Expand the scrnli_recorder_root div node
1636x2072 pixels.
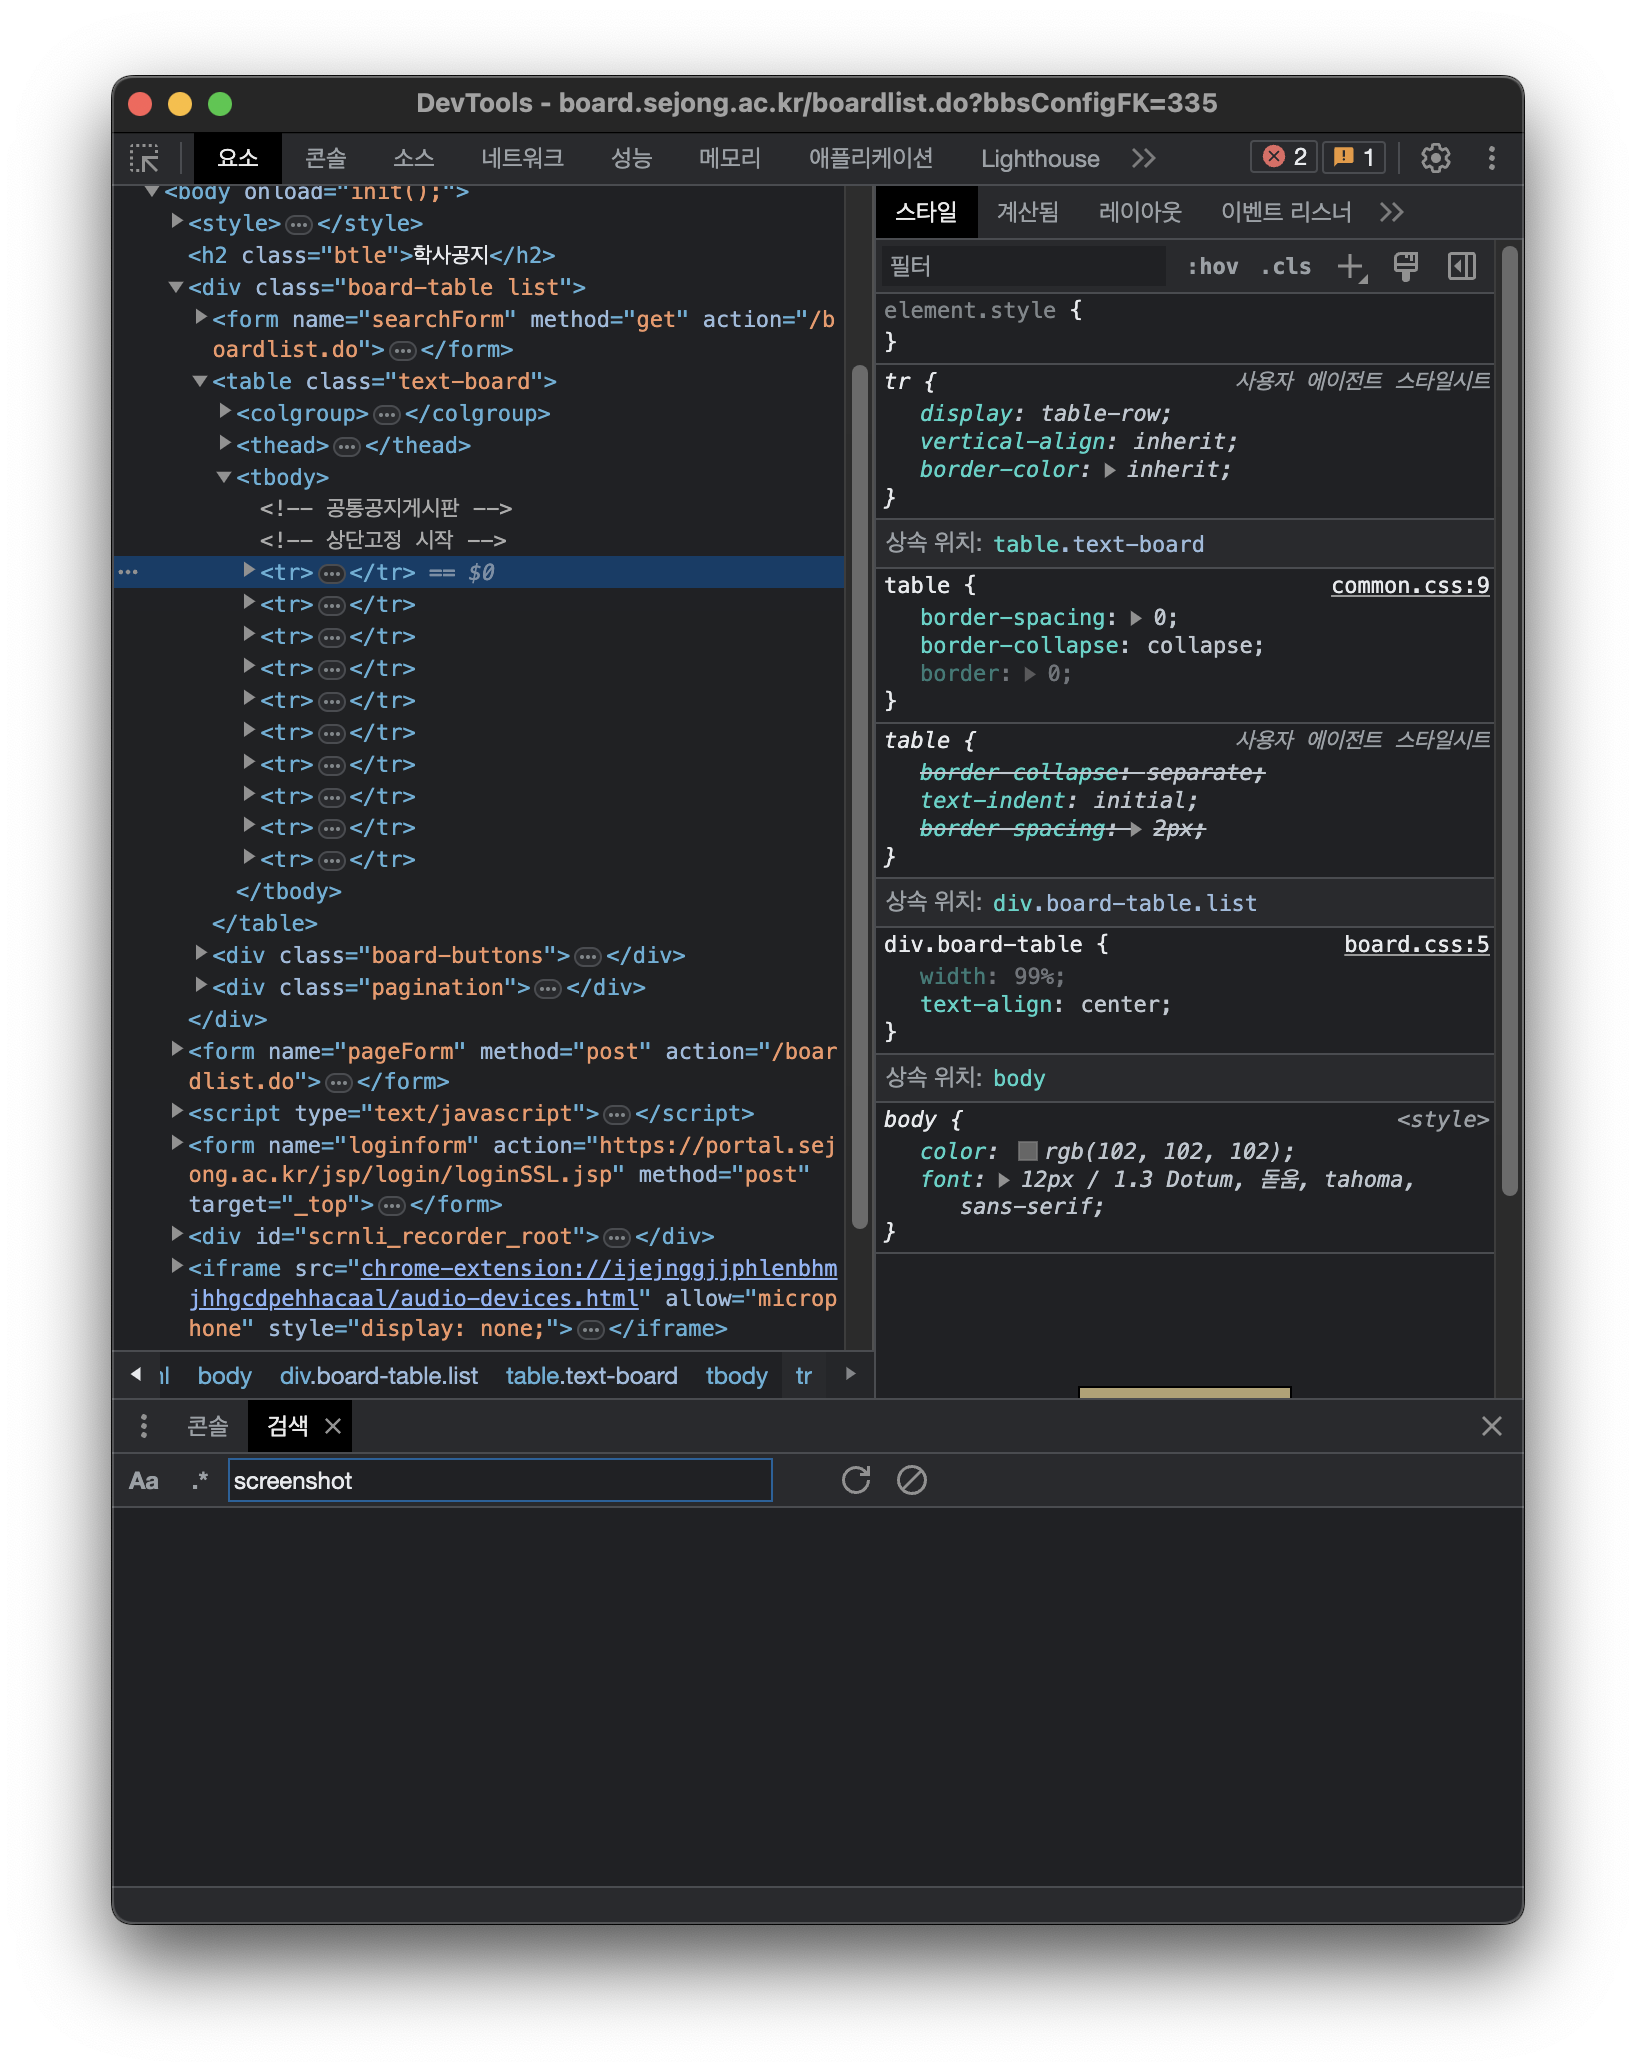[x=177, y=1234]
